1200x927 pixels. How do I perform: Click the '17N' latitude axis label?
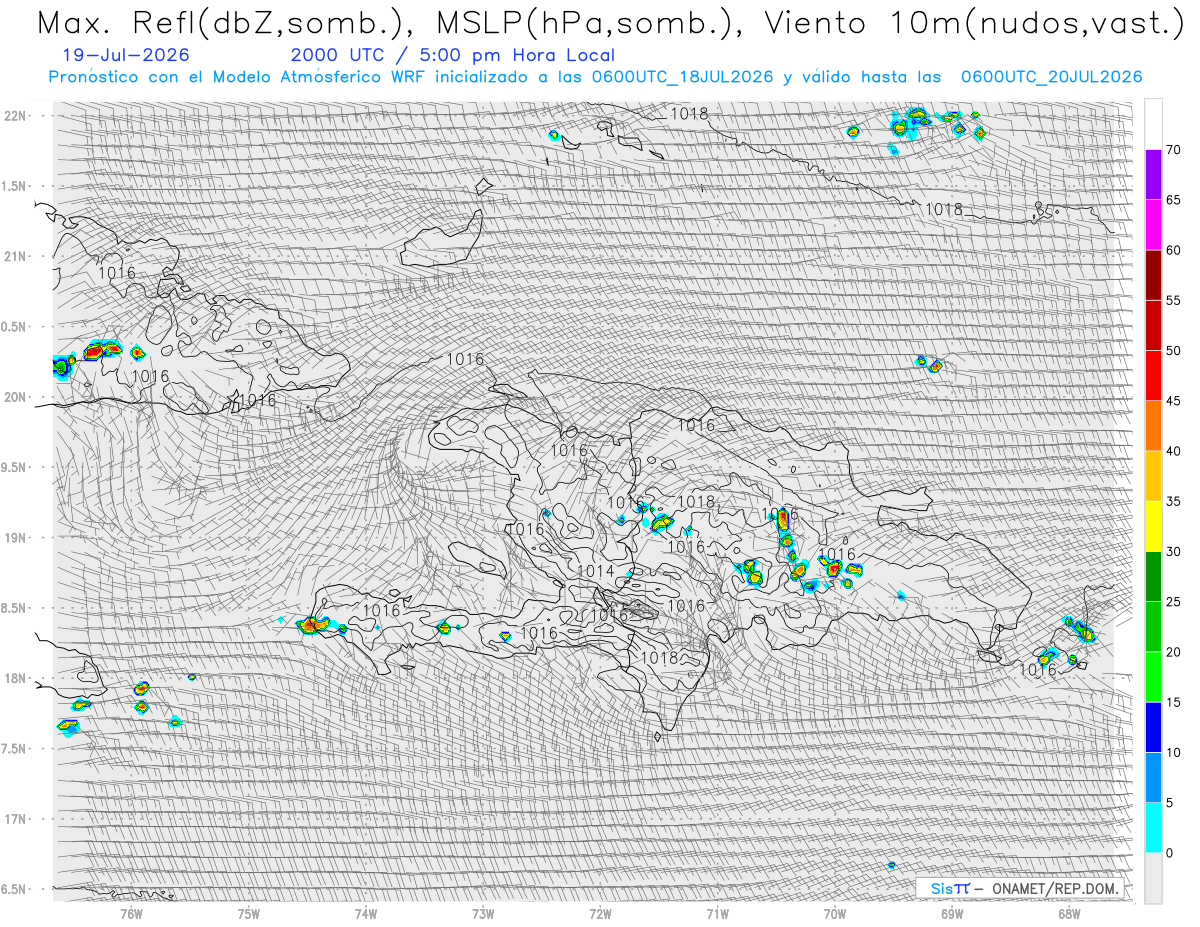[15, 820]
